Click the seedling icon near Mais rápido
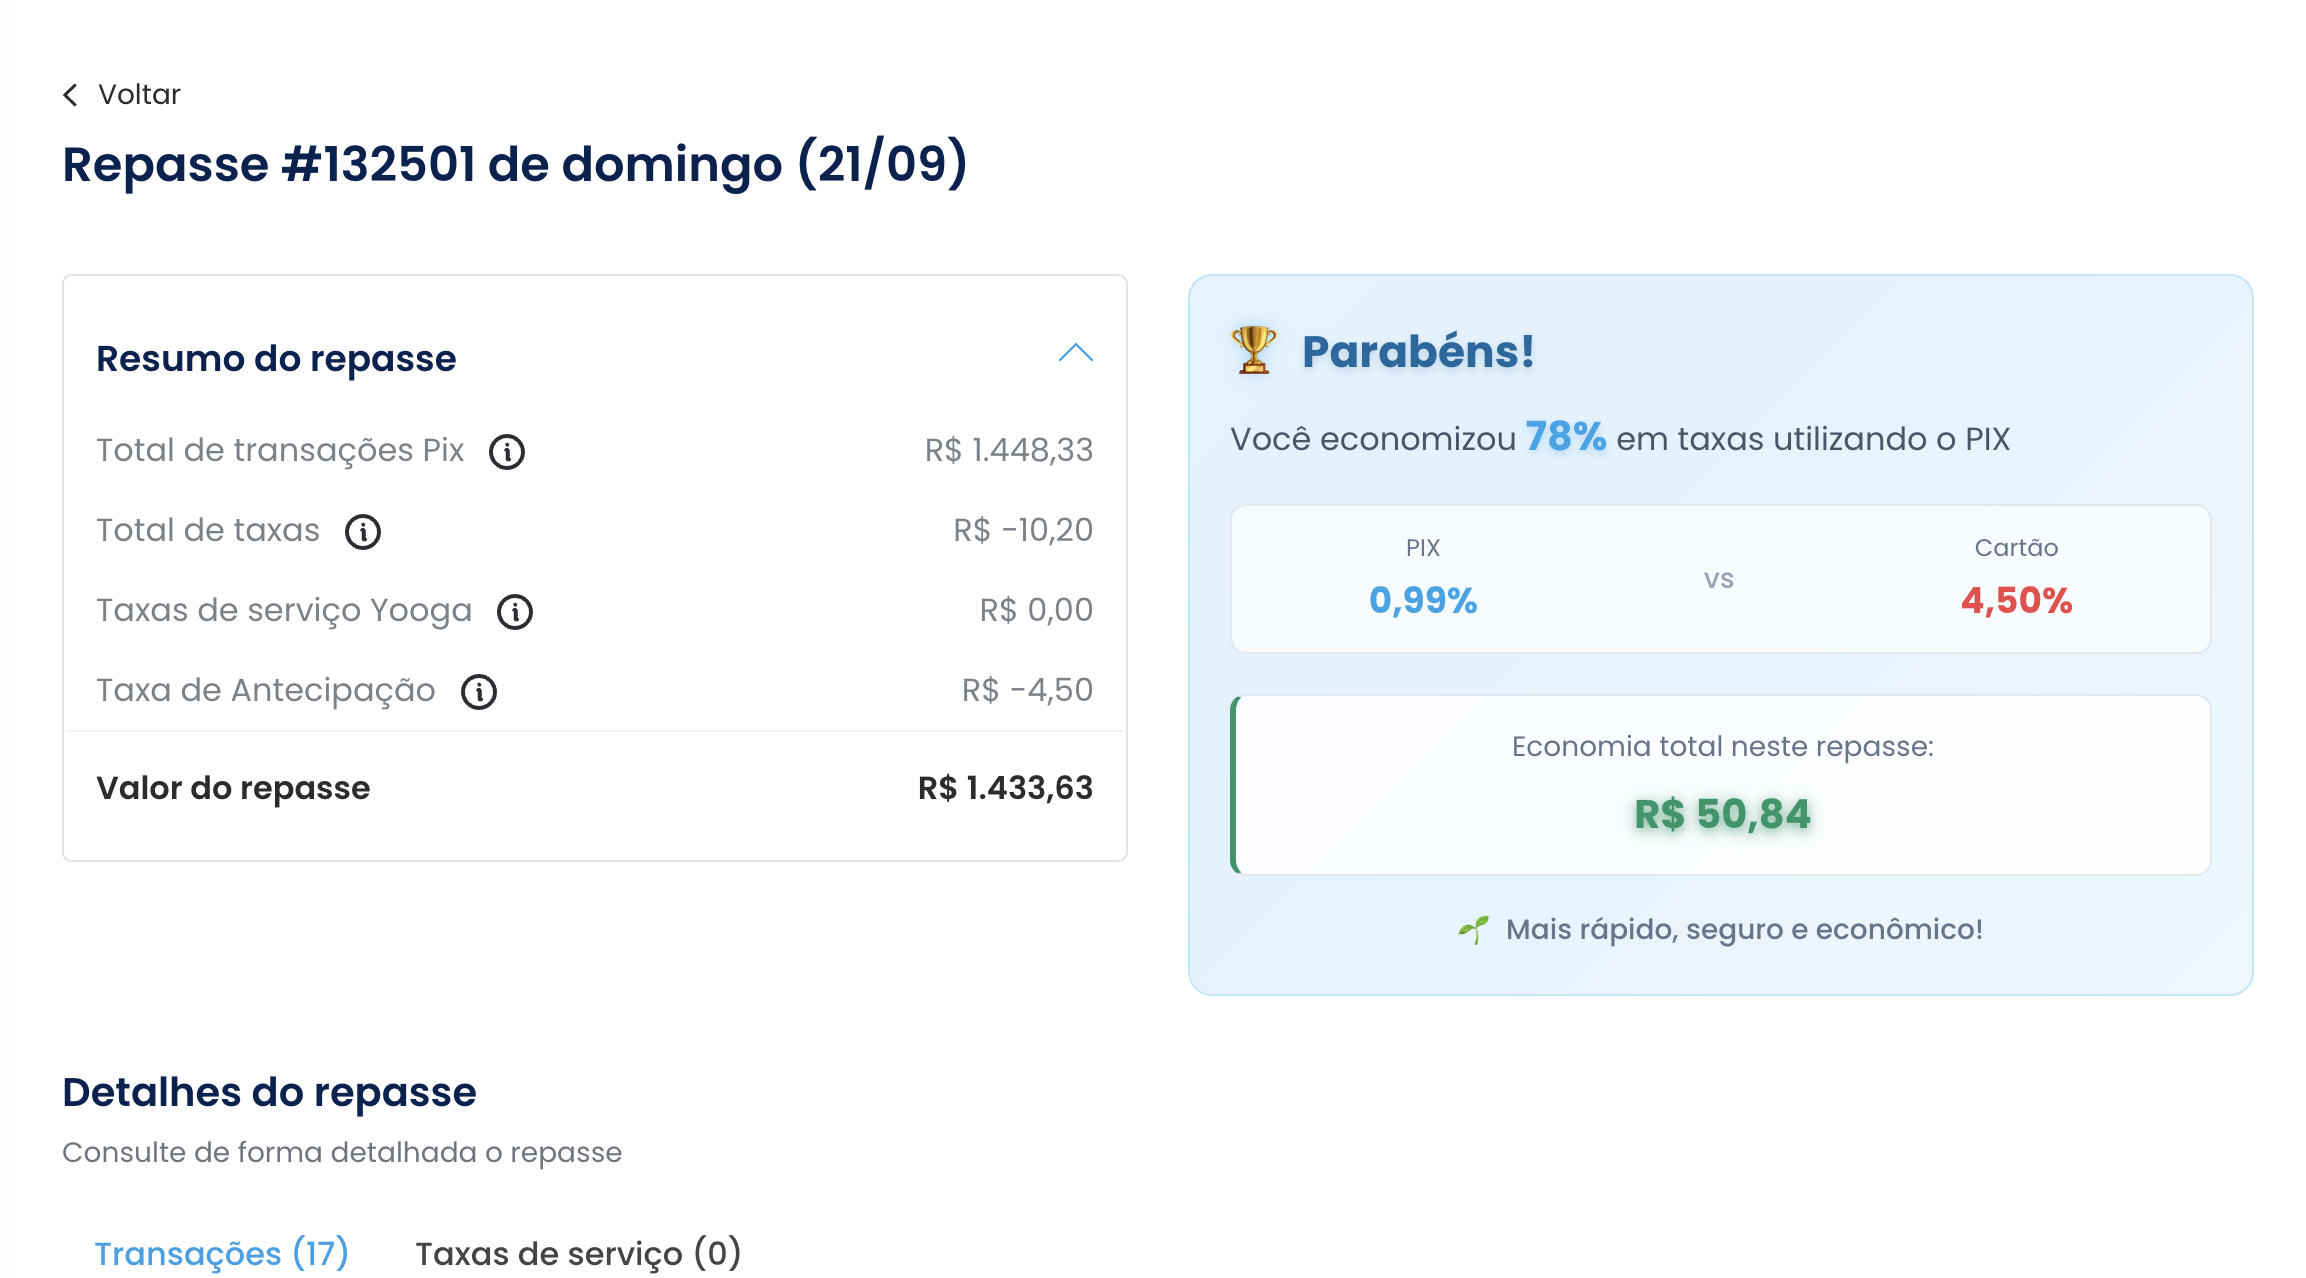 click(x=1473, y=930)
